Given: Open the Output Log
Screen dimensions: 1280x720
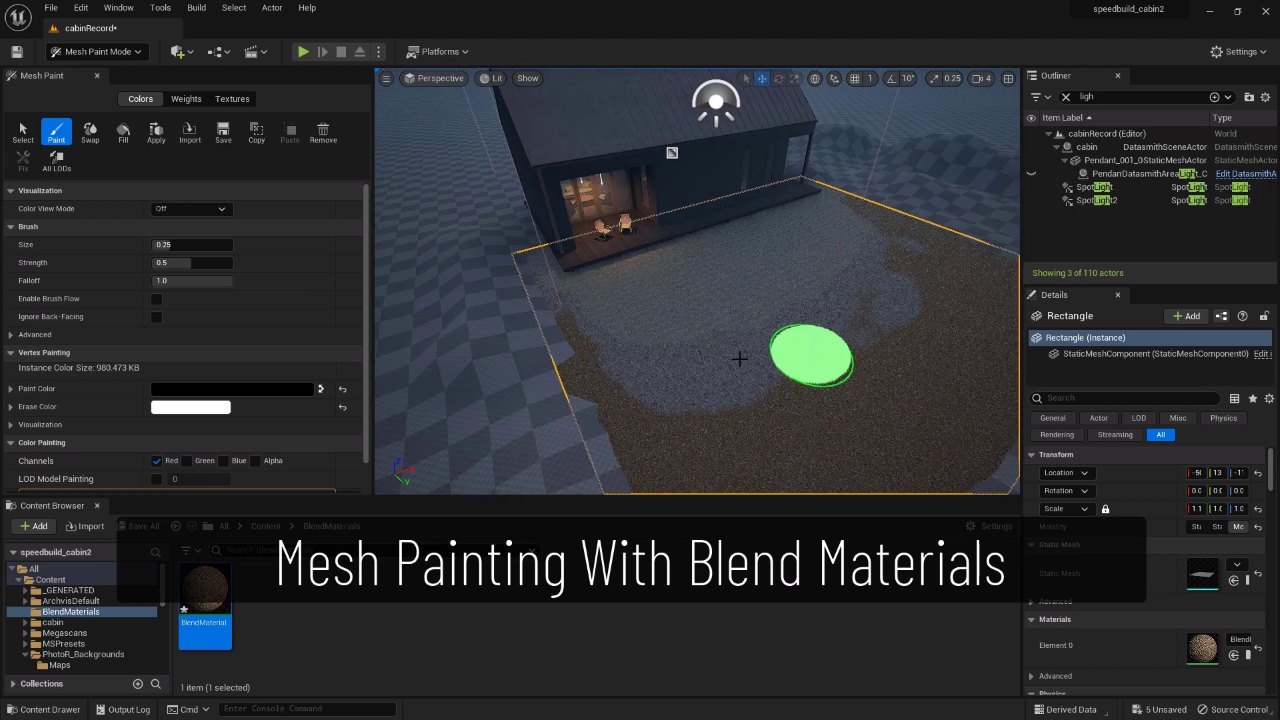Looking at the screenshot, I should tap(122, 710).
